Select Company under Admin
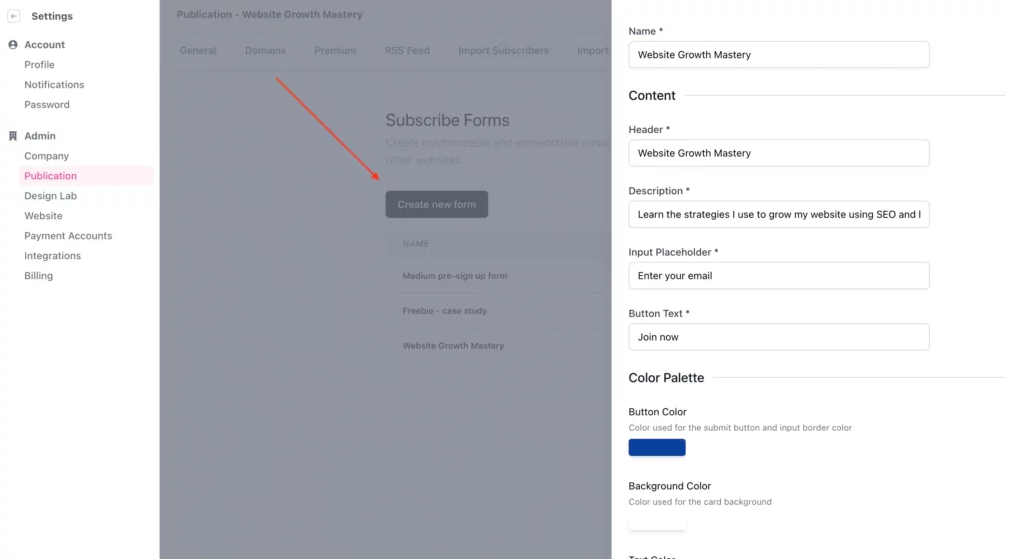This screenshot has height=559, width=1014. tap(47, 156)
